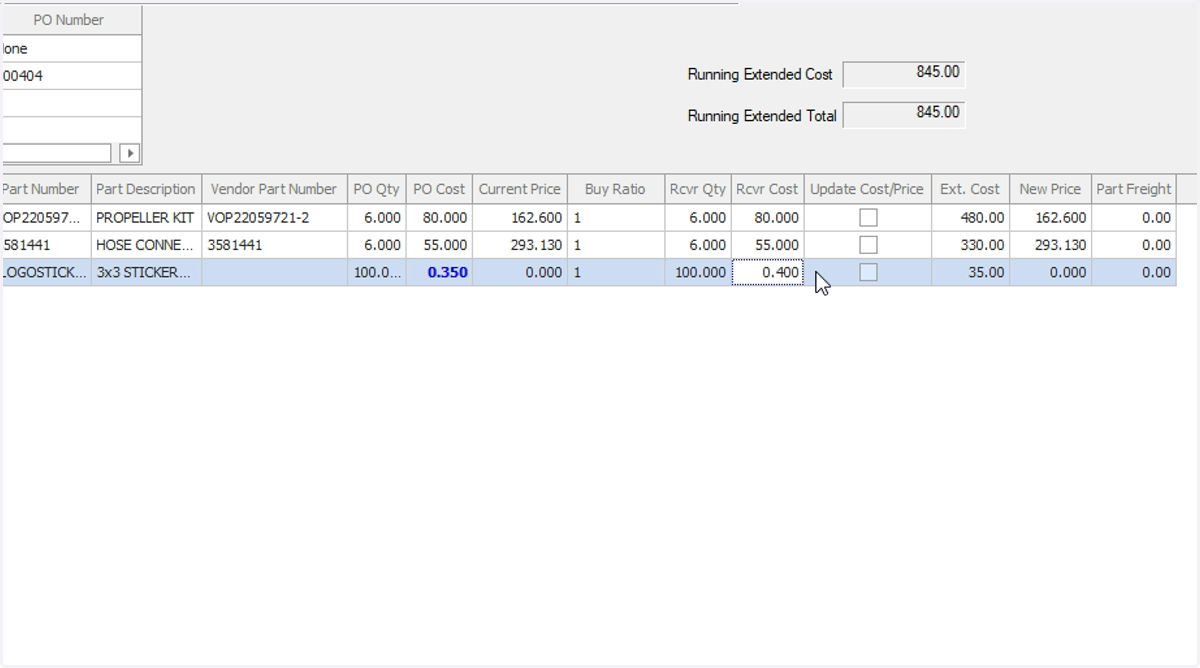Click the New Price column header
The height and width of the screenshot is (668, 1200).
pyautogui.click(x=1050, y=189)
